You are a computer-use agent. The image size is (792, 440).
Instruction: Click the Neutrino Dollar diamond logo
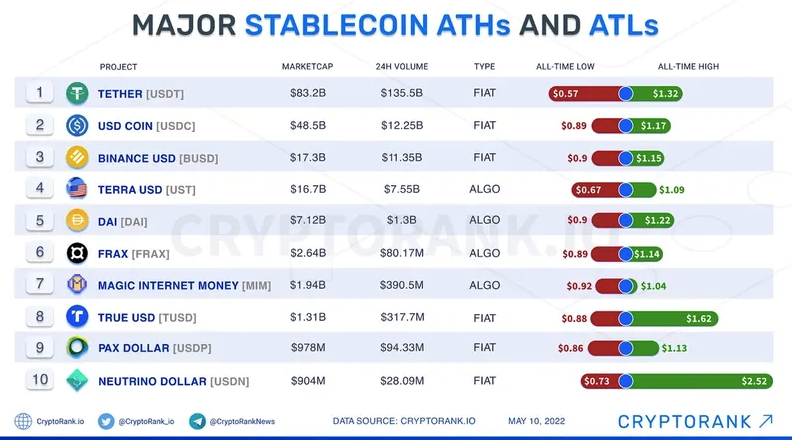coord(77,380)
